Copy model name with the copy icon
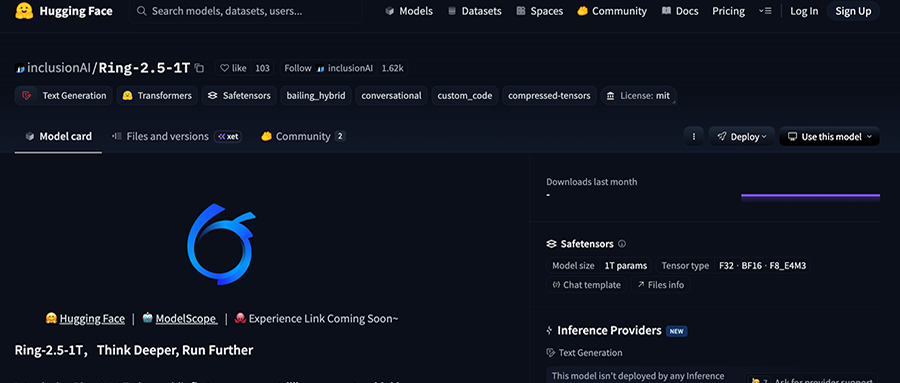The width and height of the screenshot is (900, 383). [199, 68]
